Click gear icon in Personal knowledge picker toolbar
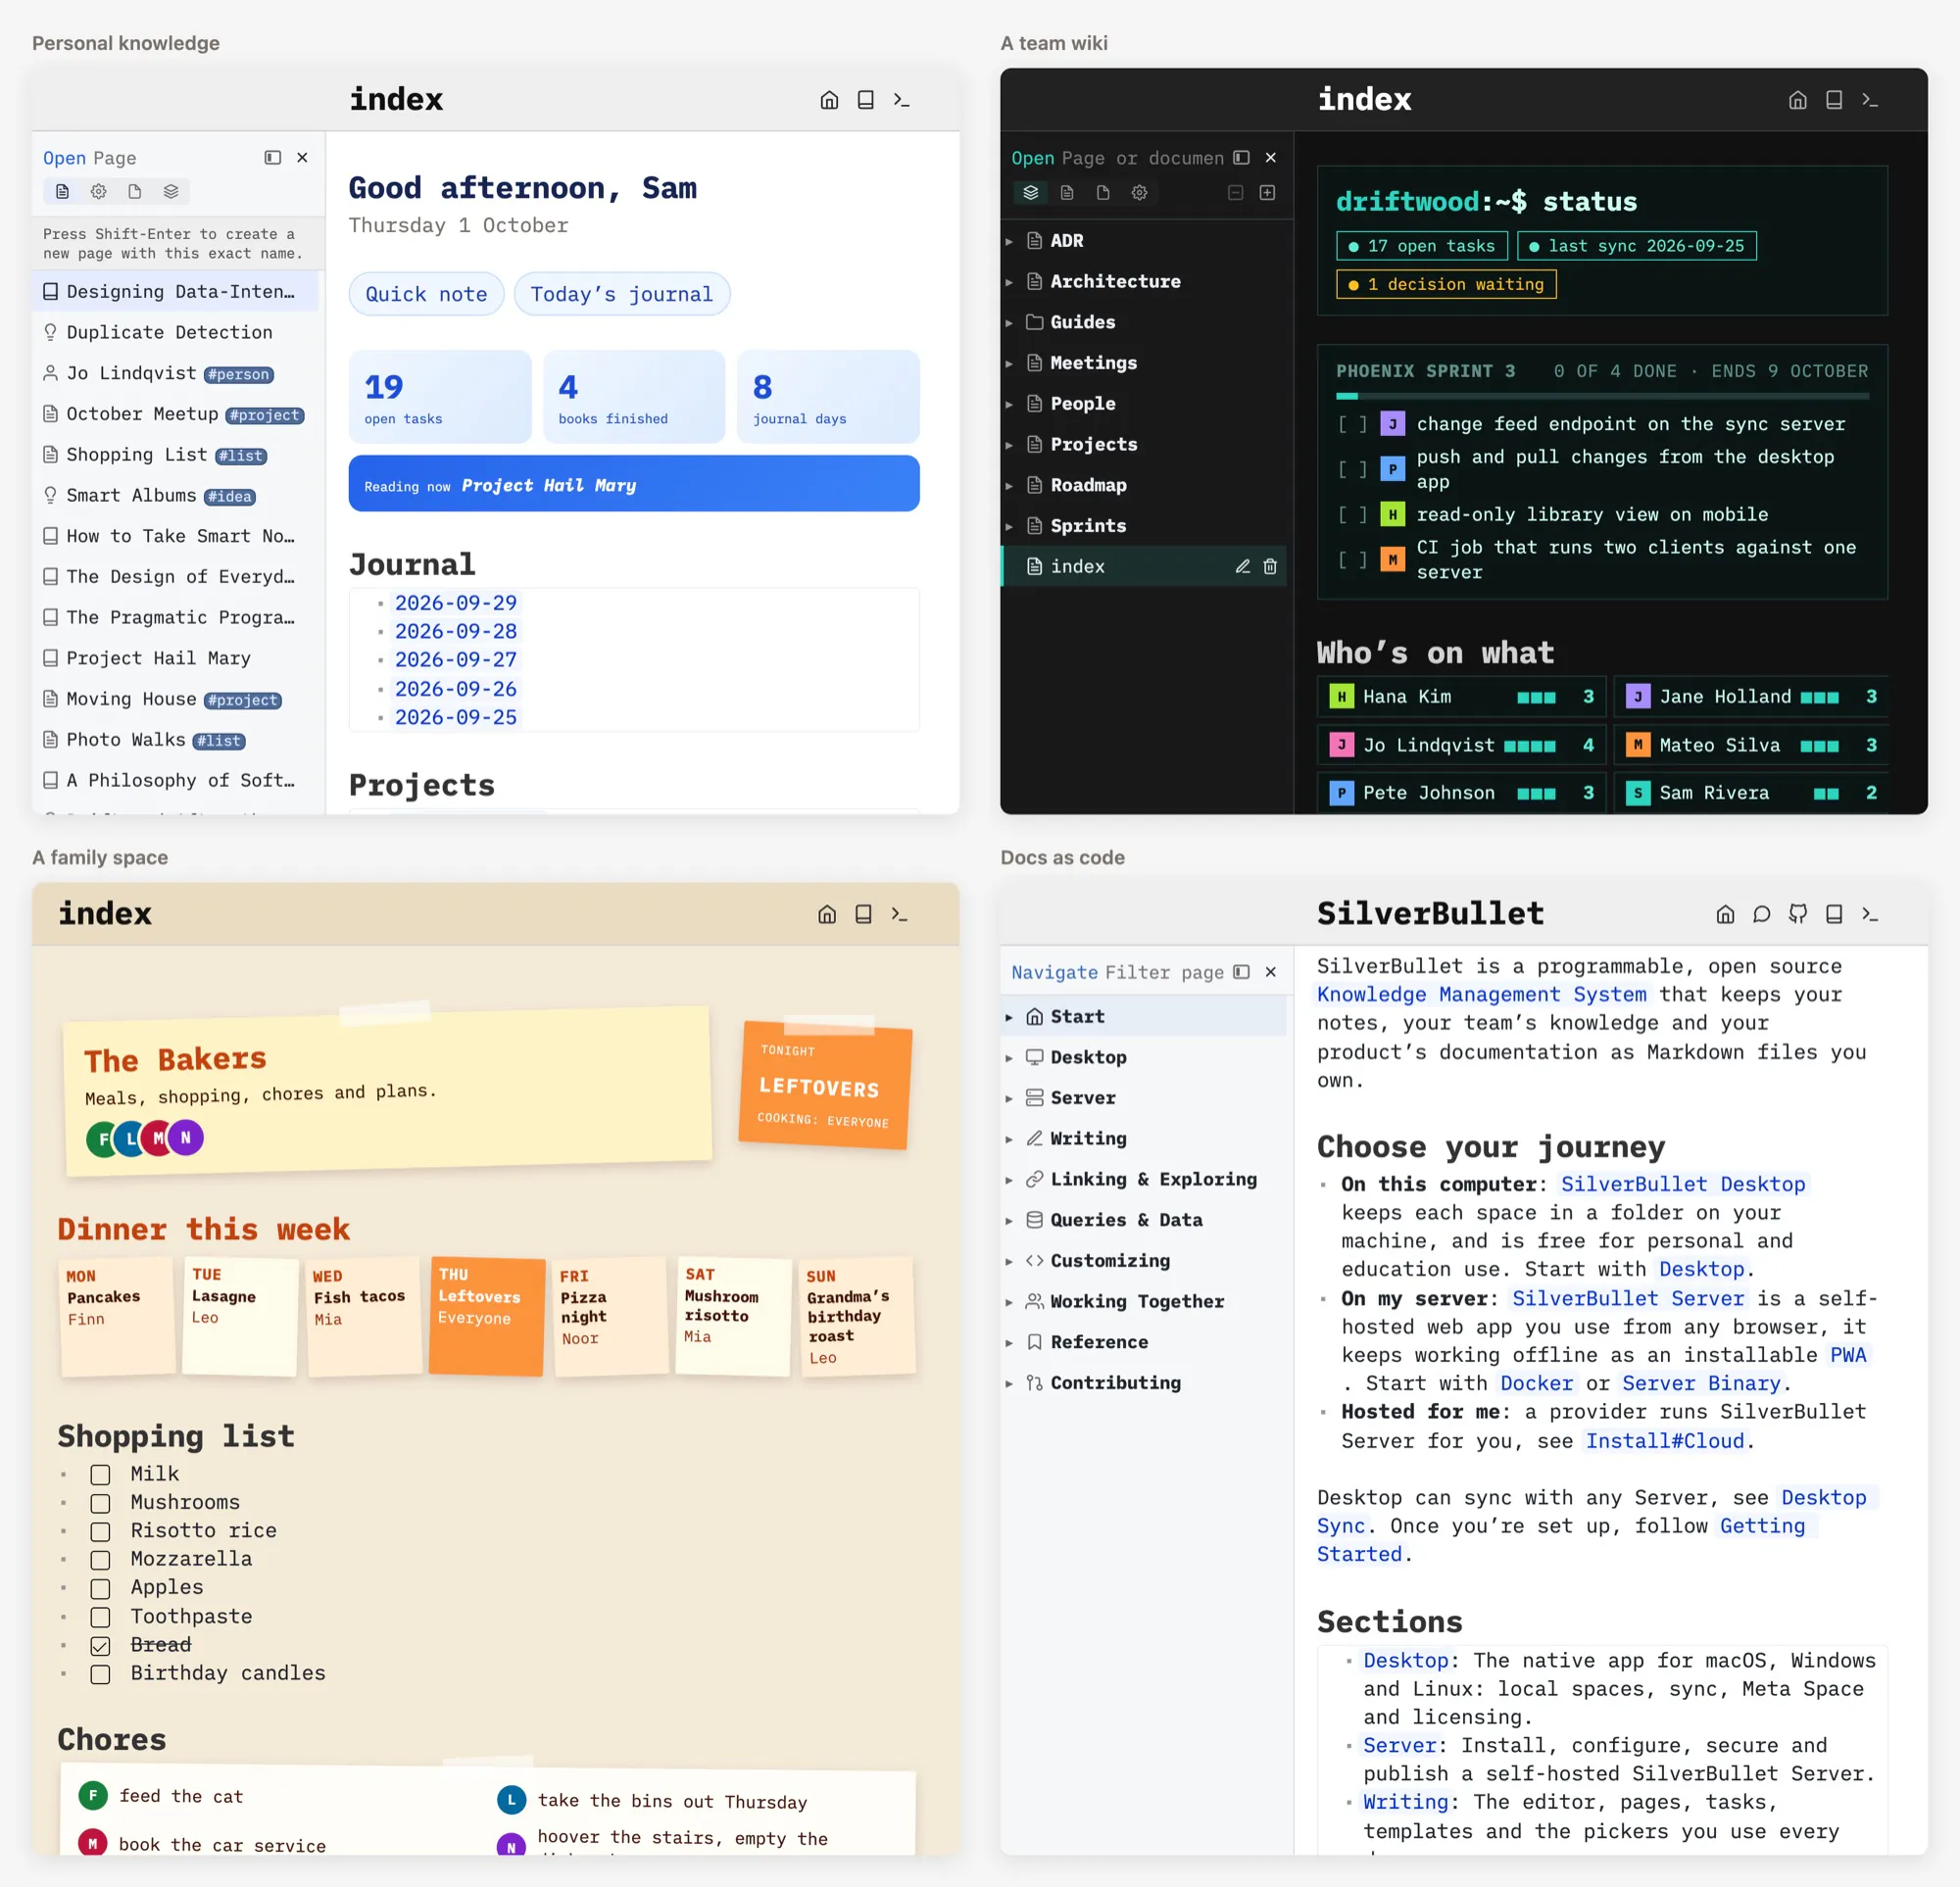 click(98, 191)
